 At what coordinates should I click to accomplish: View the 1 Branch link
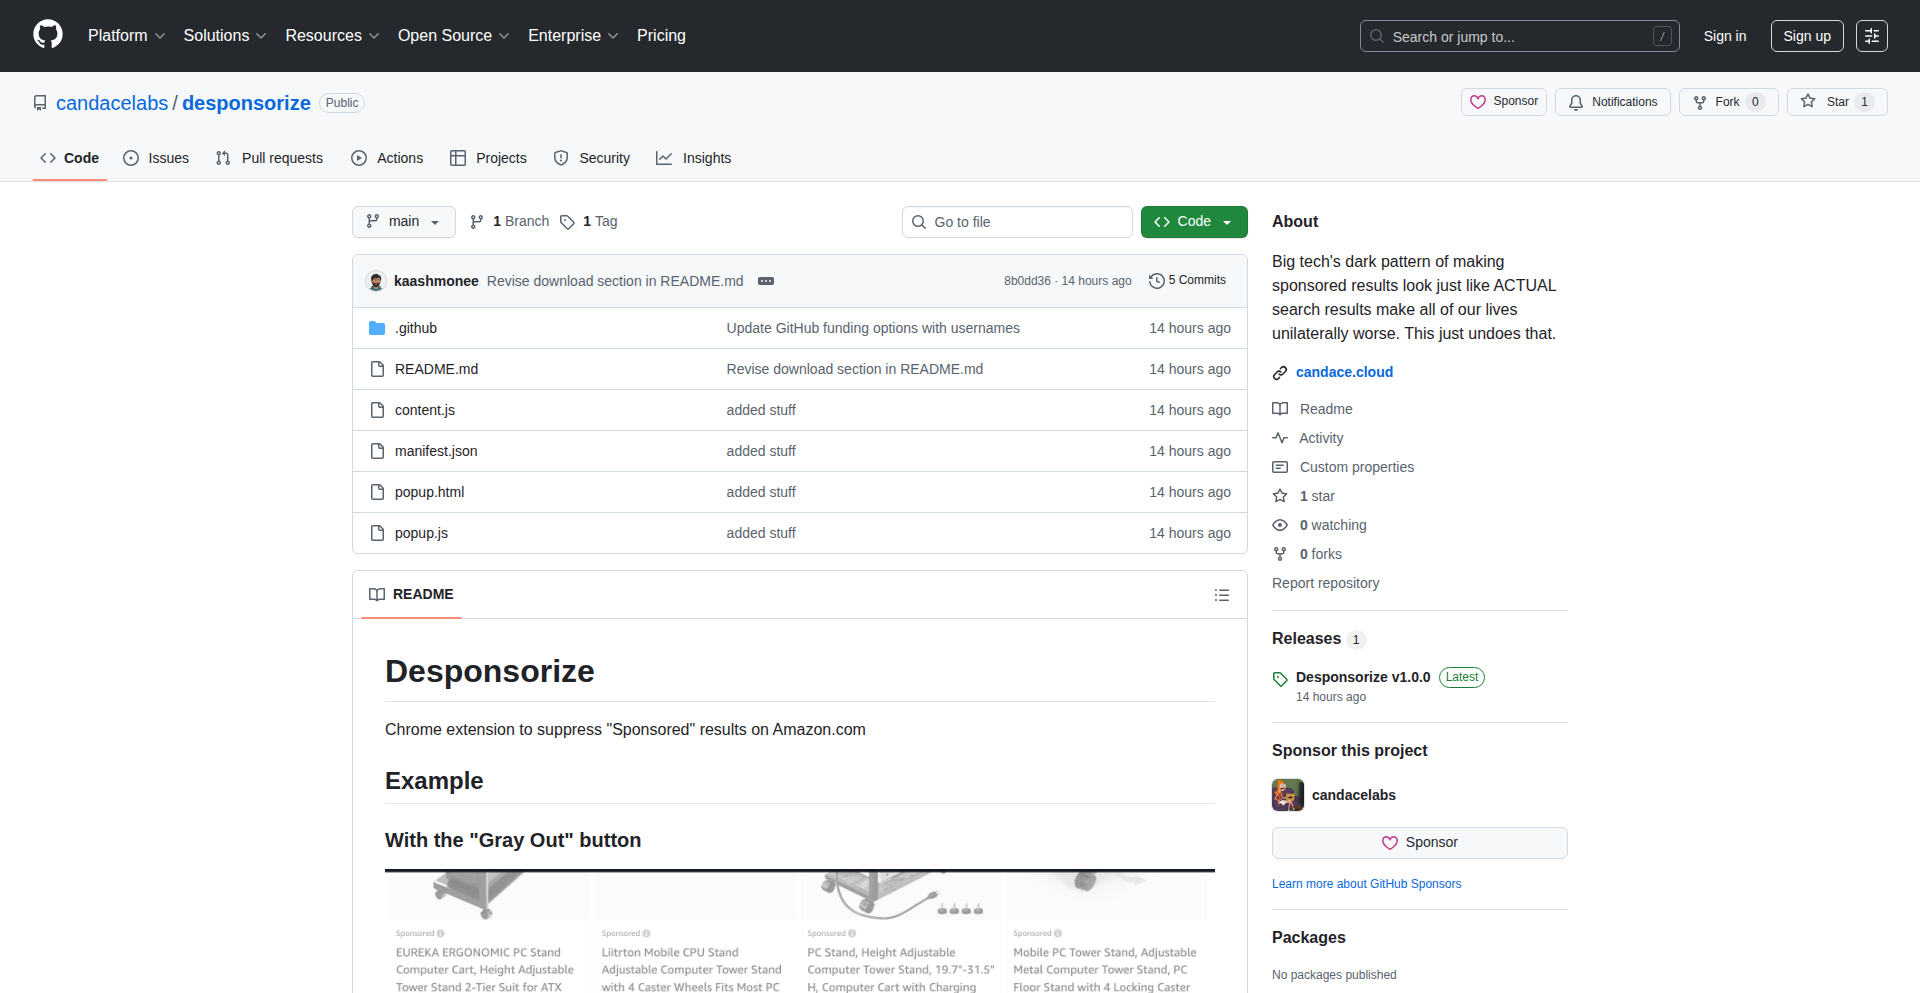[x=510, y=222]
